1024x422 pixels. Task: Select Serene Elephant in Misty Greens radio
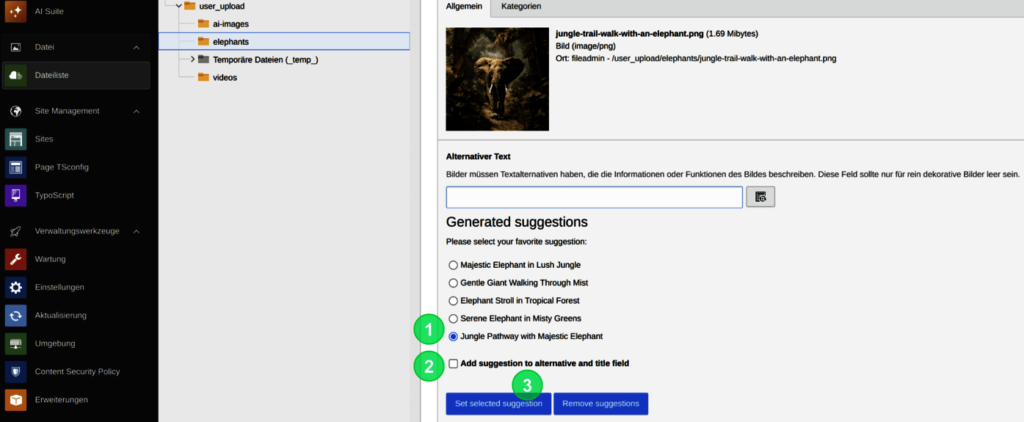coord(453,319)
